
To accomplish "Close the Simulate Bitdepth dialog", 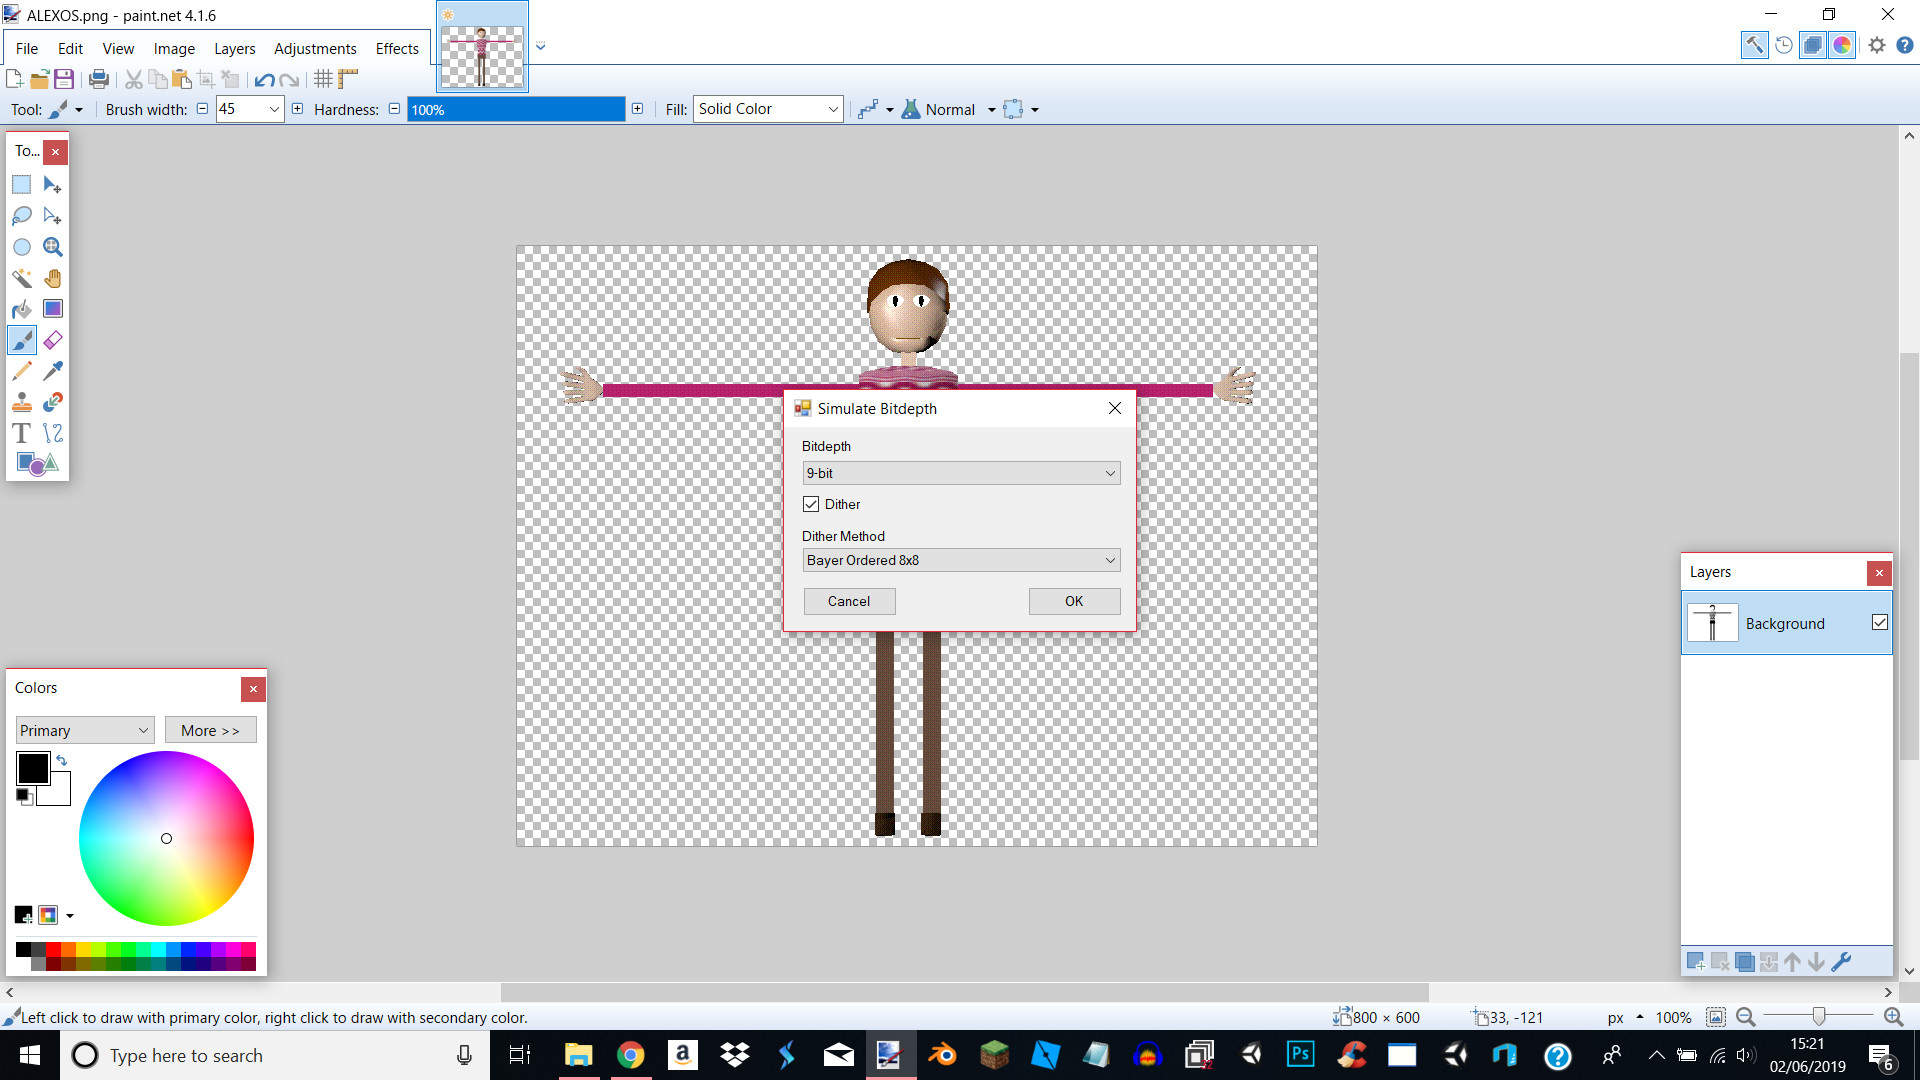I will pos(1115,408).
